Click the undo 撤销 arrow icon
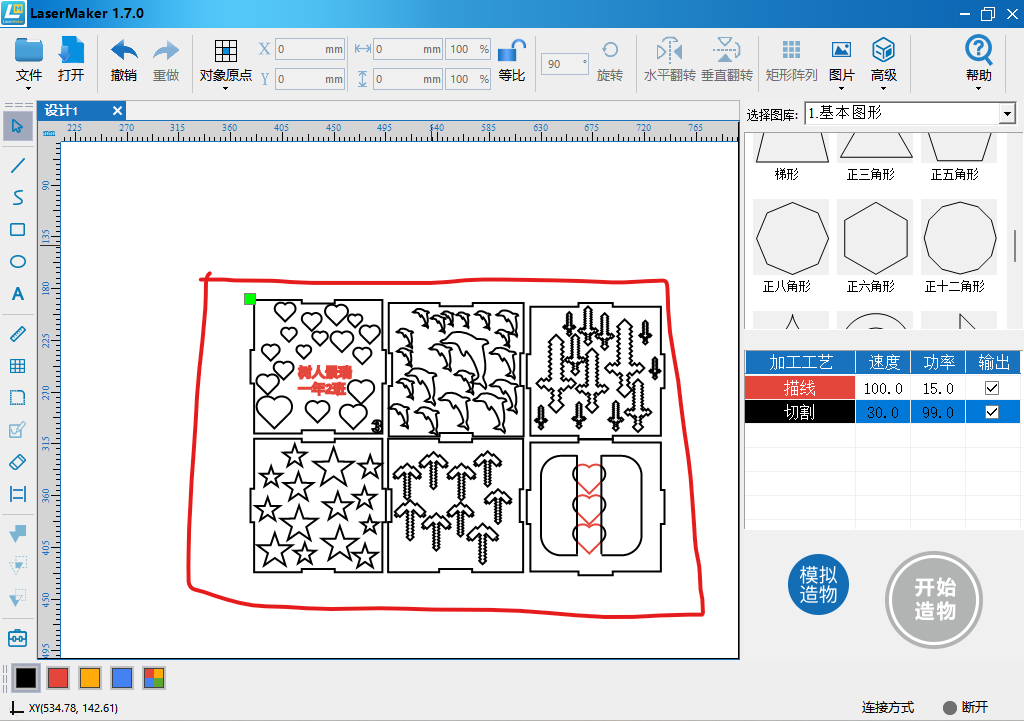This screenshot has height=721, width=1024. tap(124, 51)
